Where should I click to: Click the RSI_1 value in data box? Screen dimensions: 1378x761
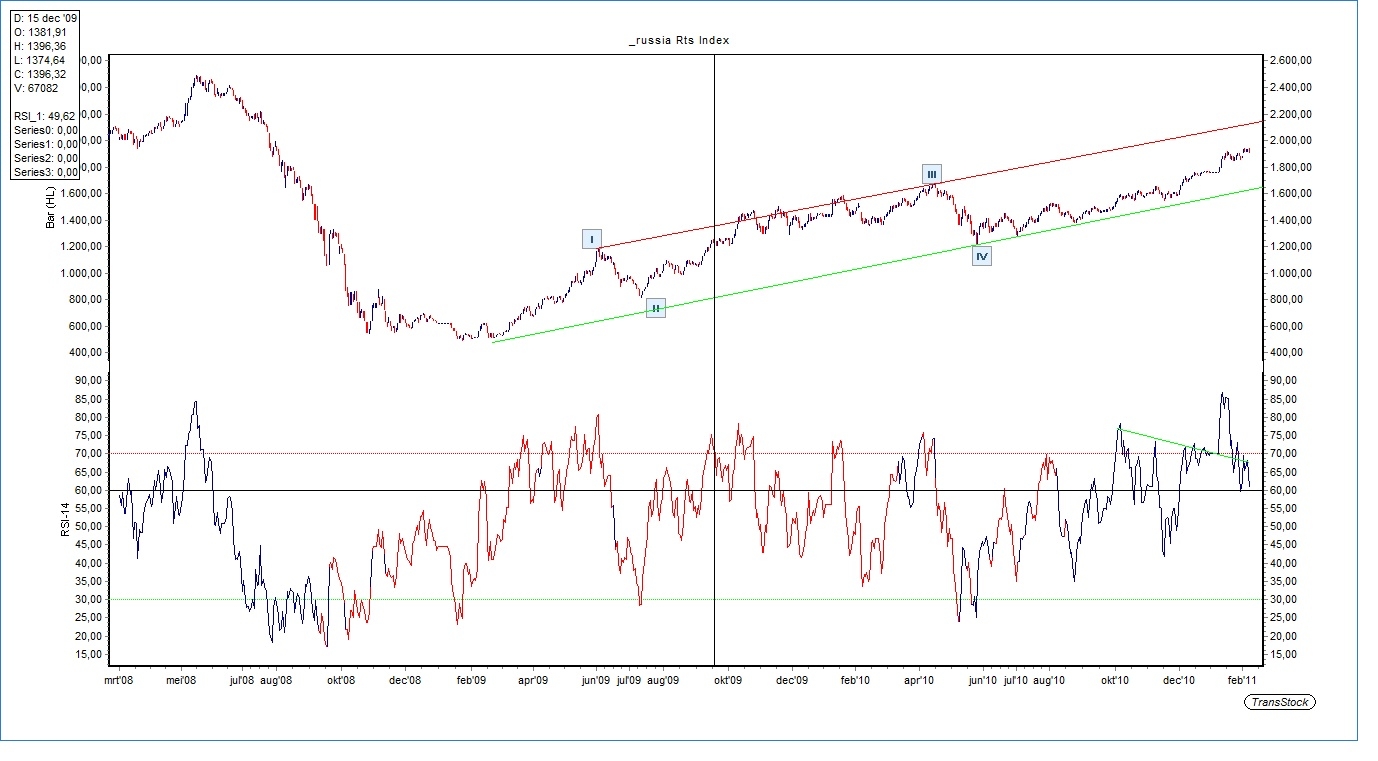45,116
